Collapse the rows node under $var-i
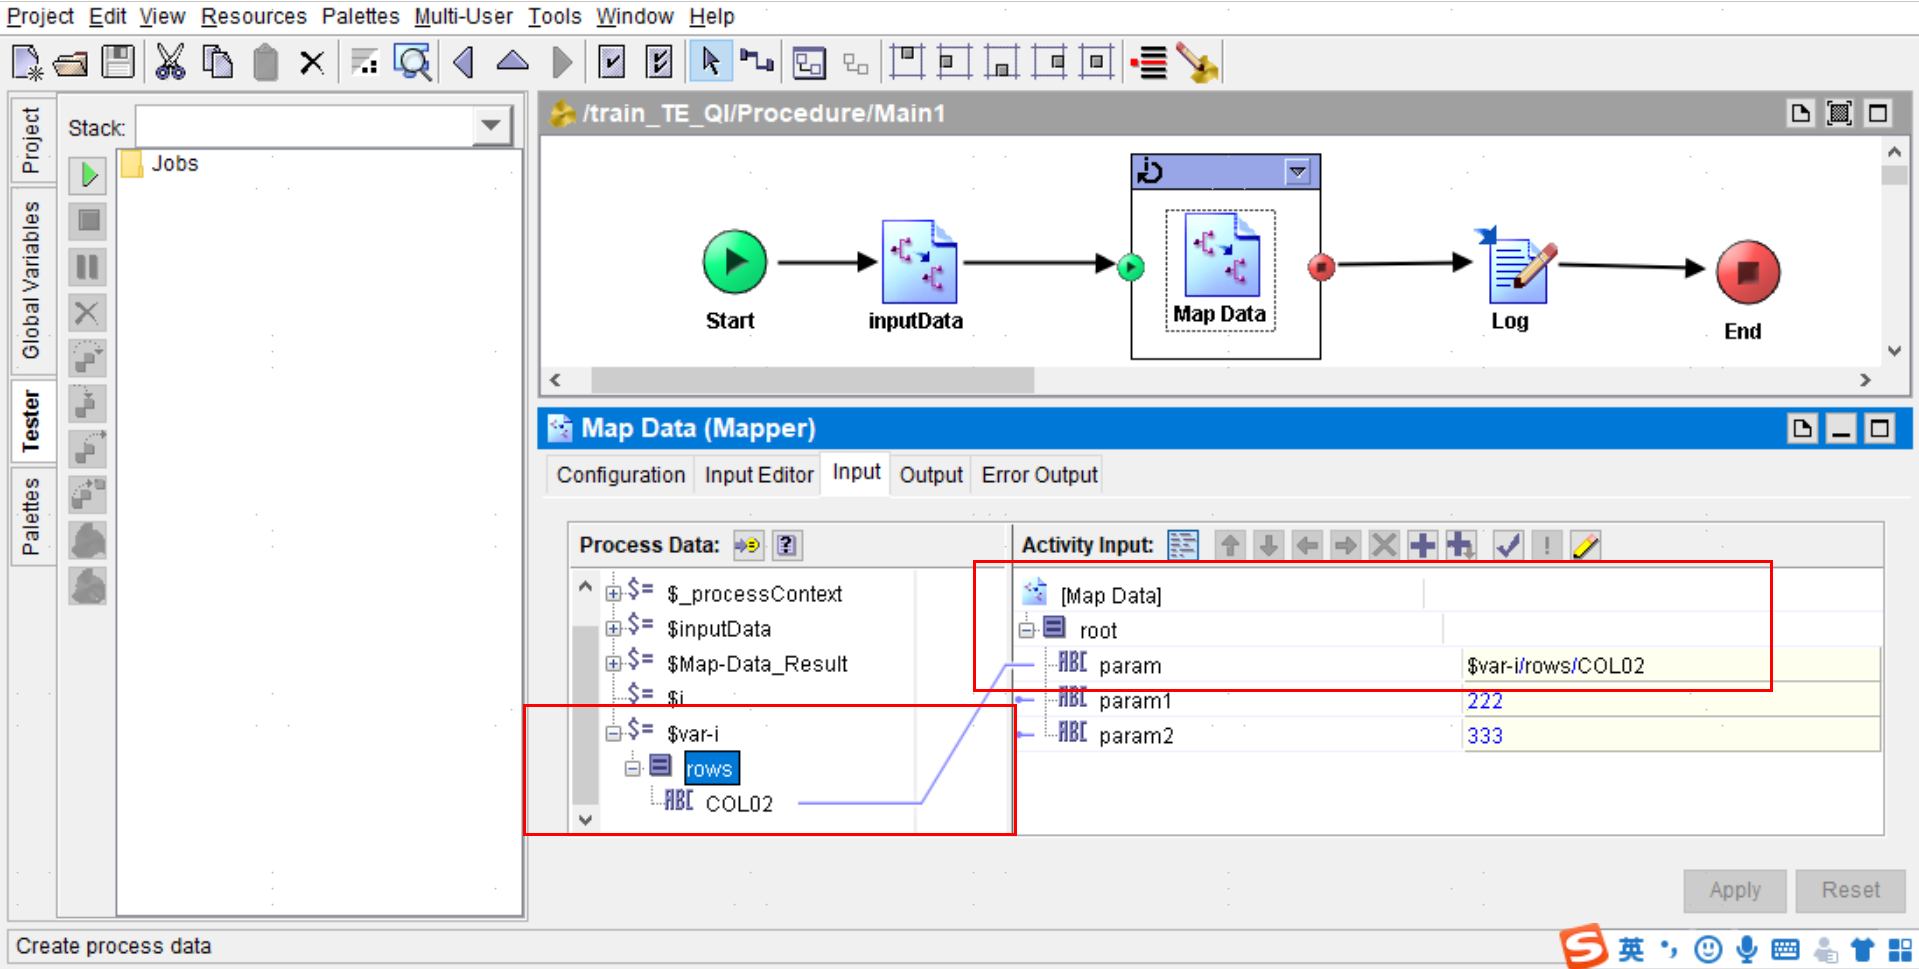1919x969 pixels. coord(633,767)
